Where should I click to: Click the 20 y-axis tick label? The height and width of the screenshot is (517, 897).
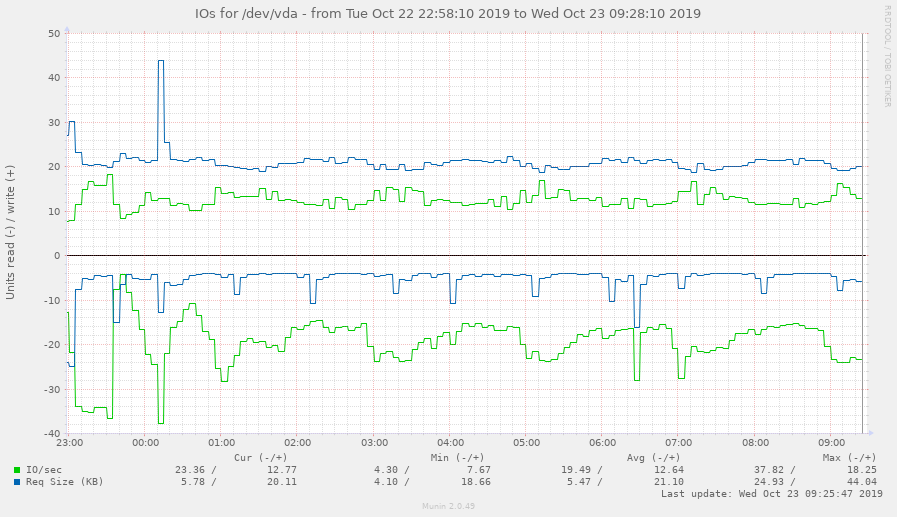[x=54, y=167]
